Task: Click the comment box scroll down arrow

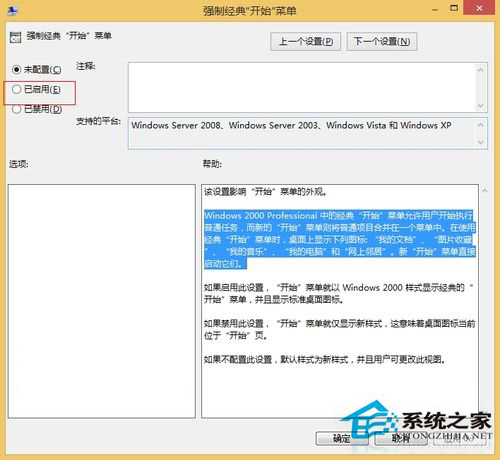Action: (x=480, y=106)
